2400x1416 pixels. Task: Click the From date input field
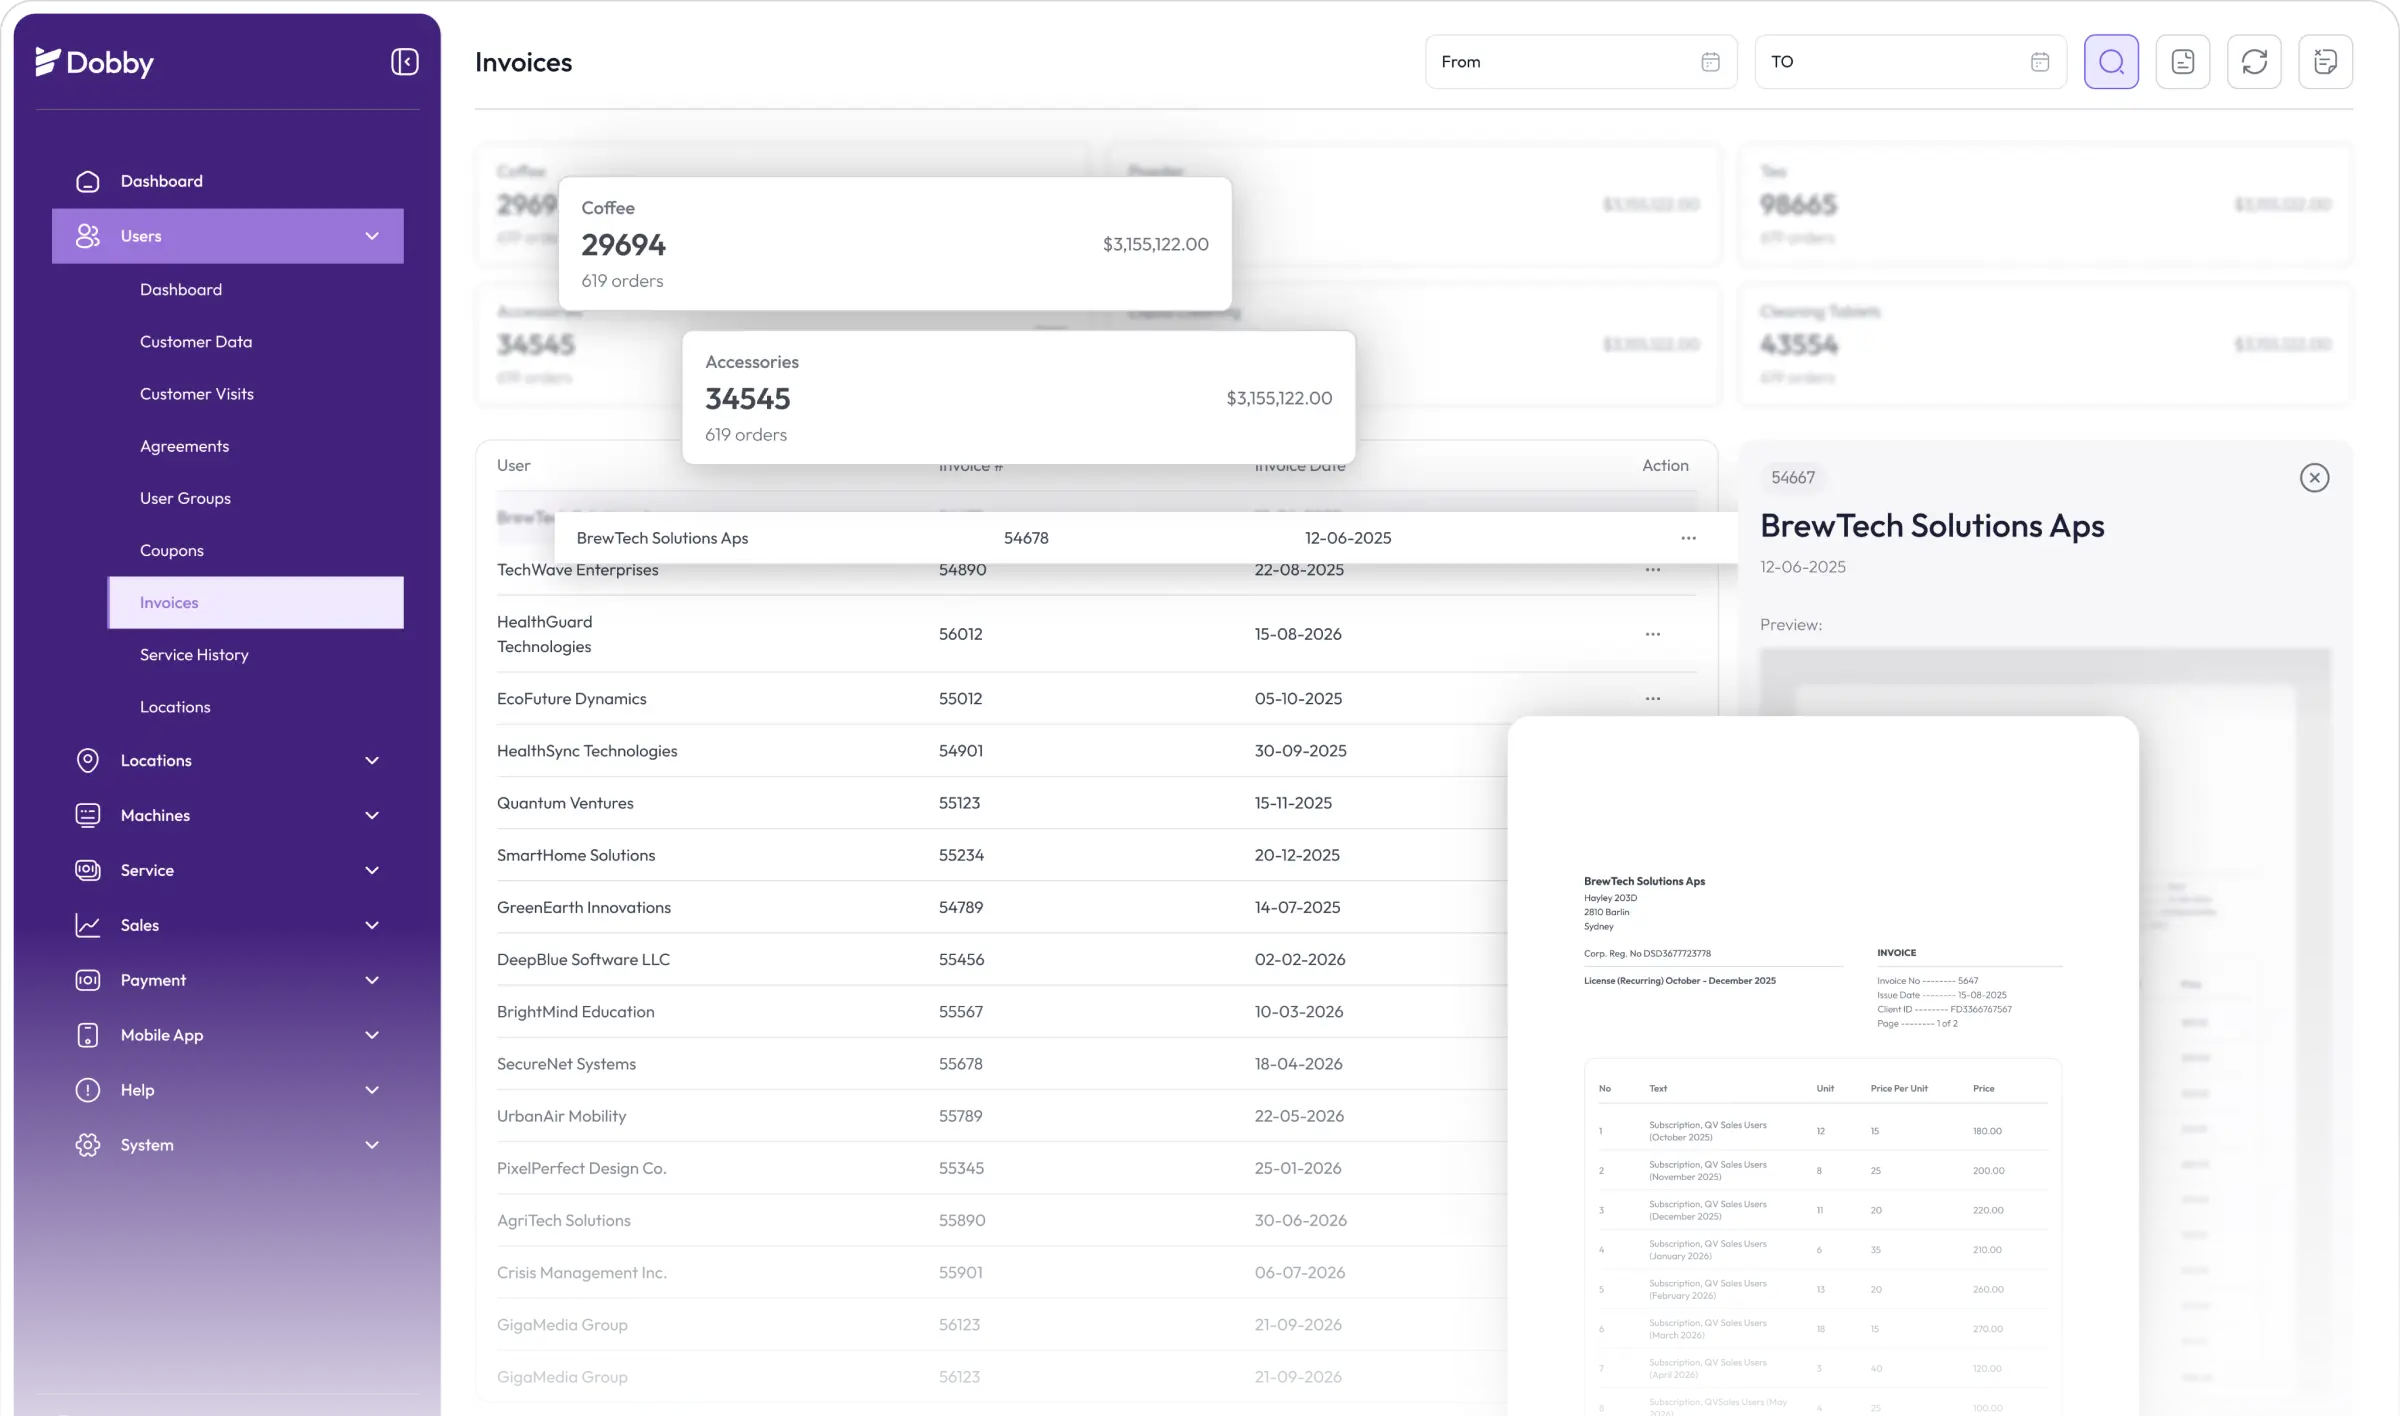click(x=1560, y=62)
